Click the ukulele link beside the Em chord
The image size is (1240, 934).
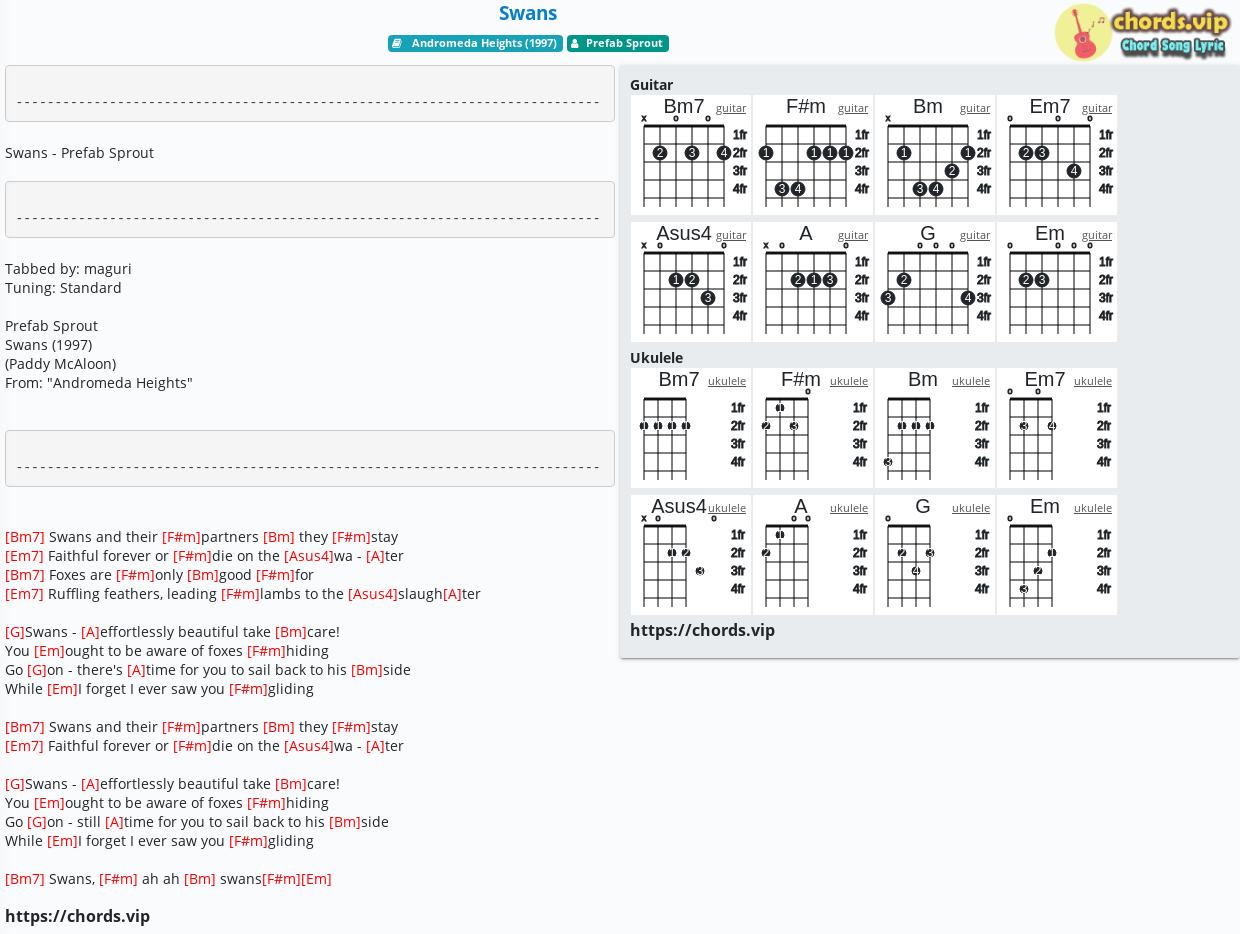1093,508
